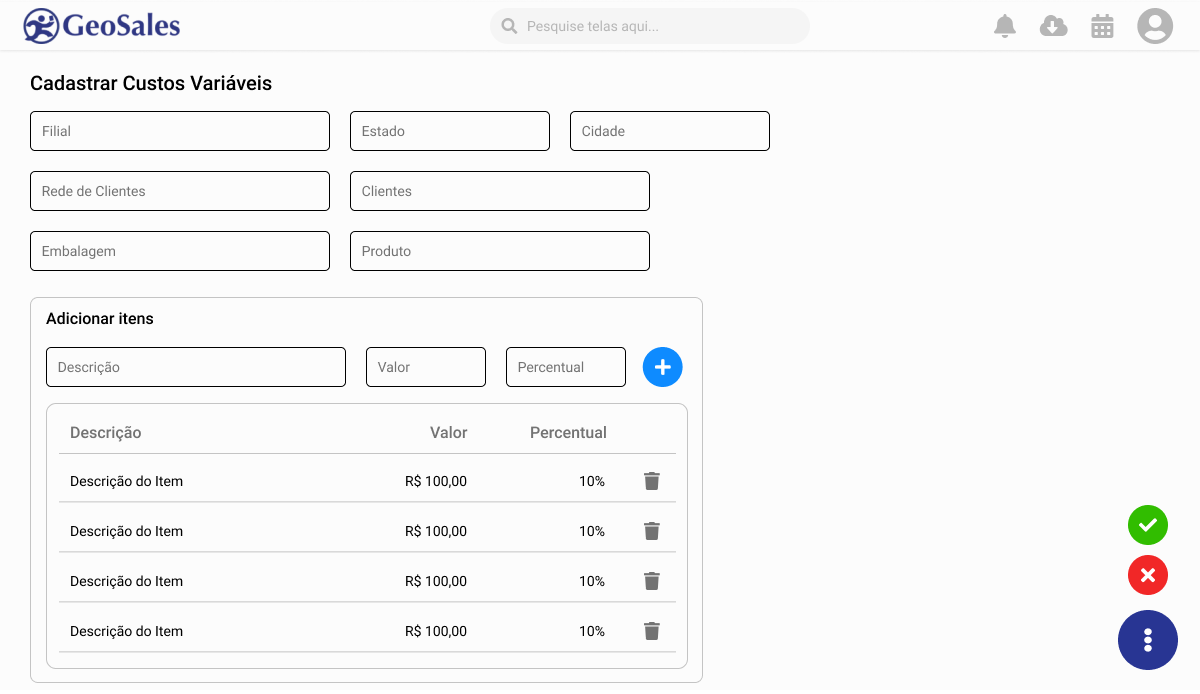The image size is (1200, 694).
Task: Delete the second Descrição do Item row
Action: [652, 531]
